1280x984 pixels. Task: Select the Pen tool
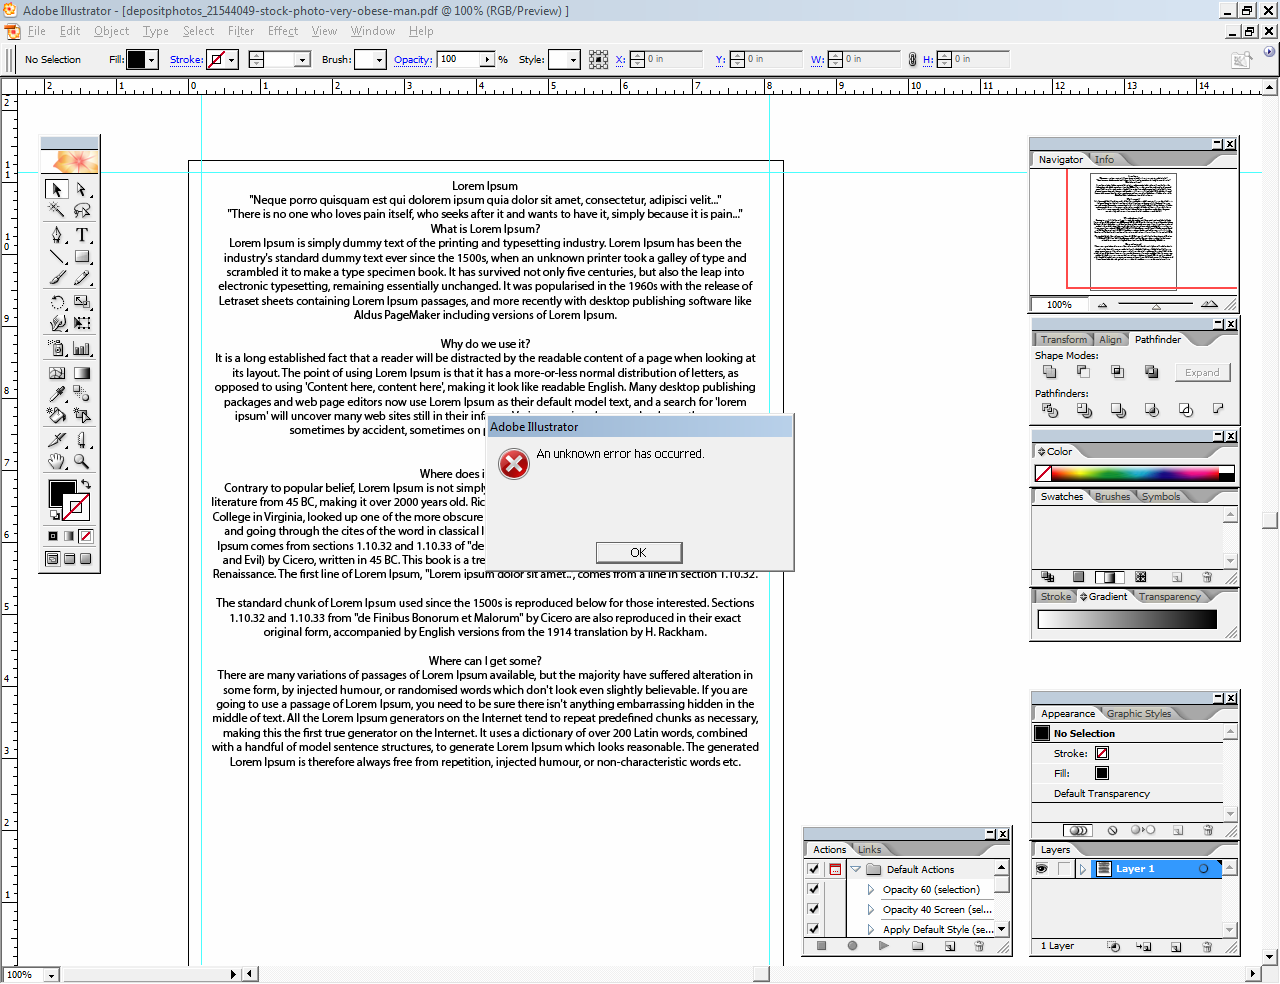(x=57, y=235)
